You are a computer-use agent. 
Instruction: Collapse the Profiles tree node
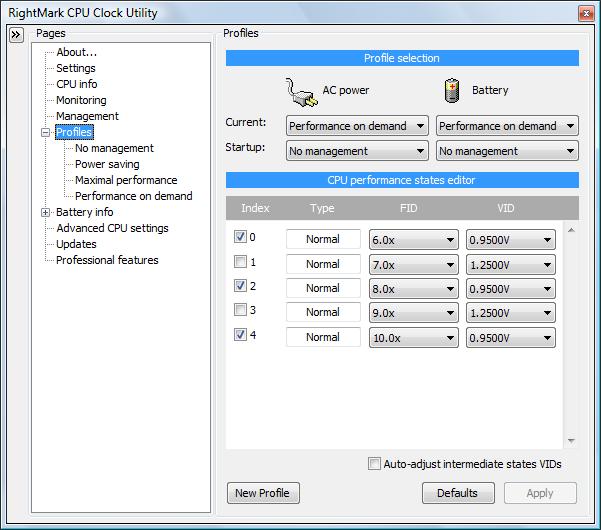pos(46,133)
